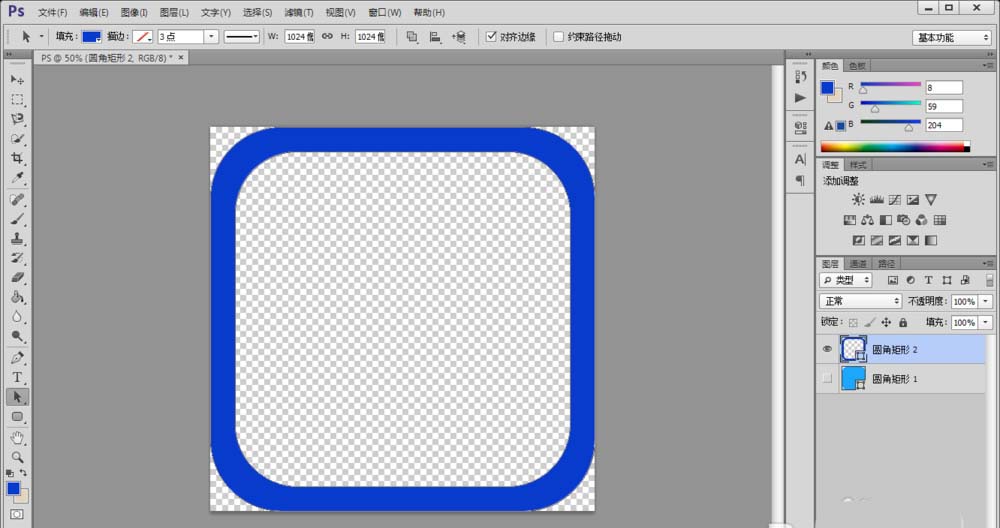Select the Crop tool
1000x528 pixels.
coord(17,158)
